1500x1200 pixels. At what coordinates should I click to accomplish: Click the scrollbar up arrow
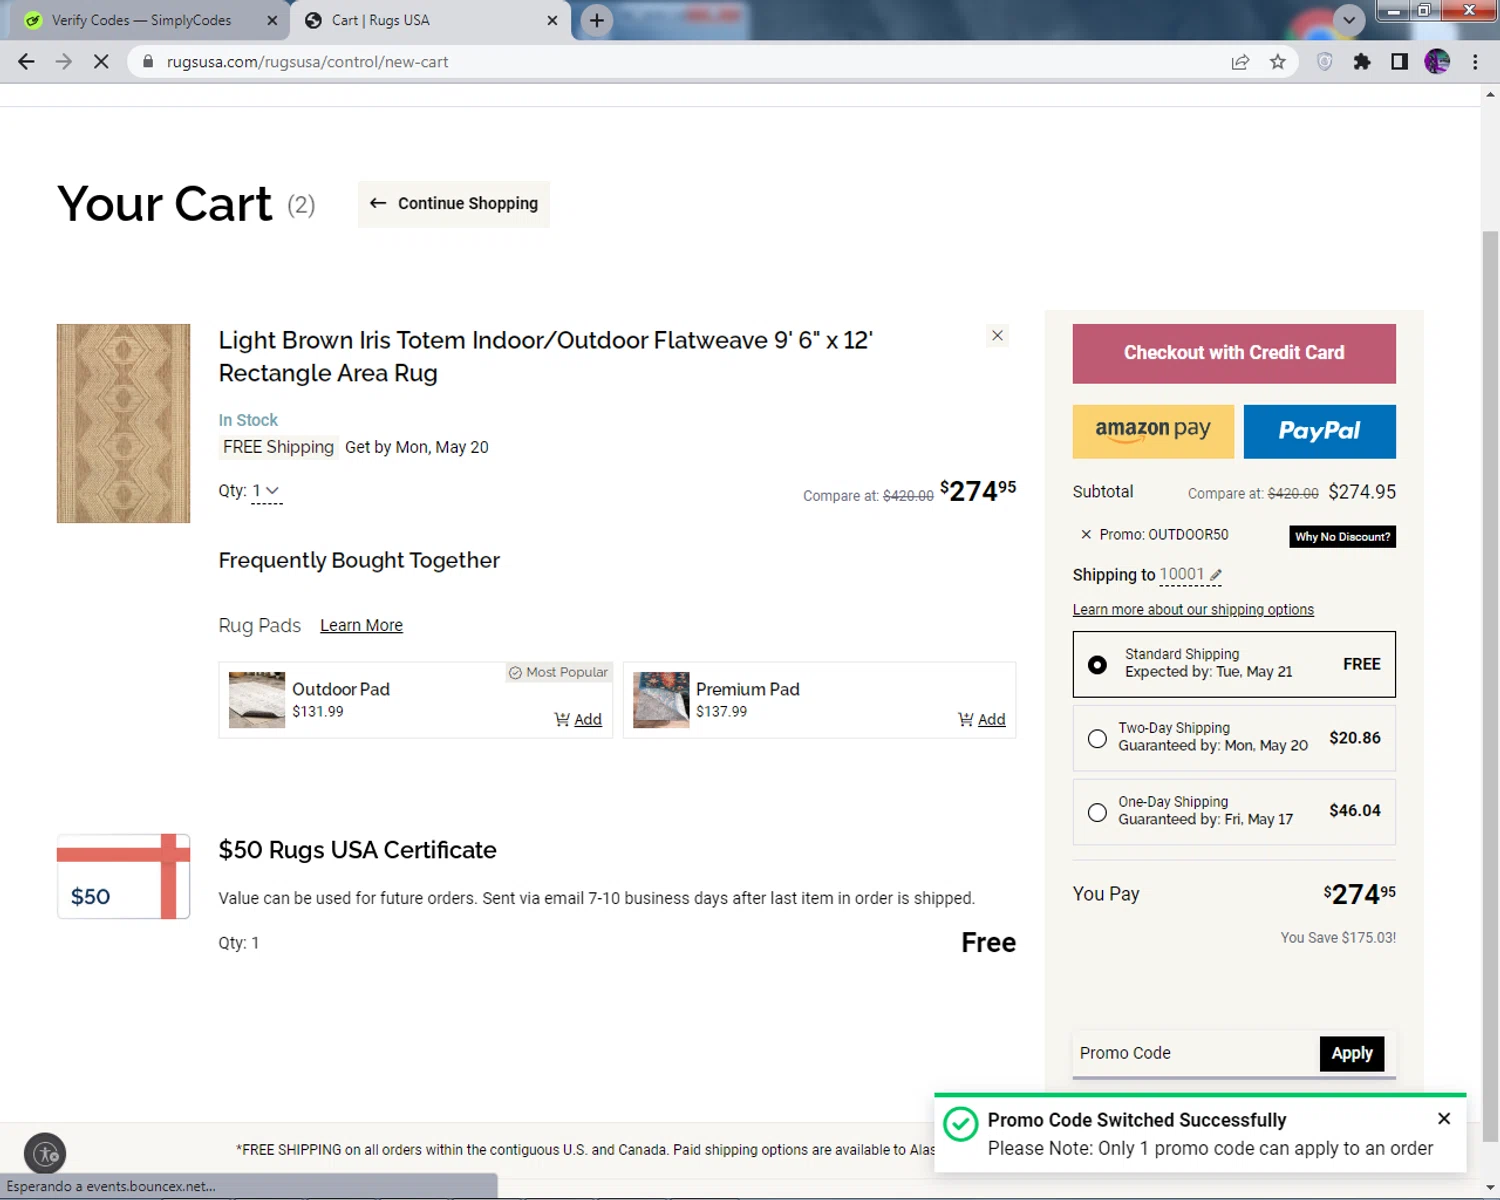click(x=1490, y=95)
